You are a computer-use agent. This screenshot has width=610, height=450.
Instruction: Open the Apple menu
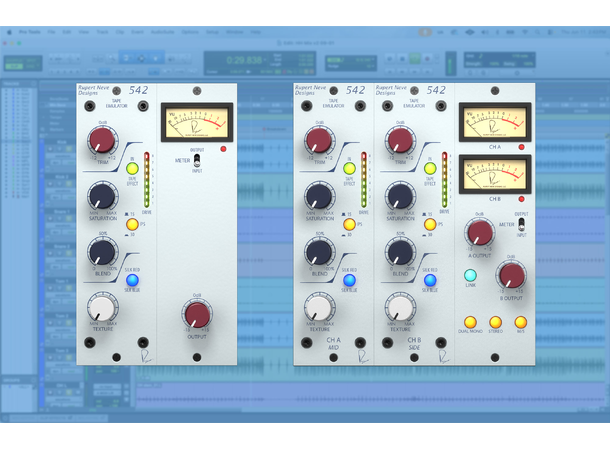click(9, 32)
